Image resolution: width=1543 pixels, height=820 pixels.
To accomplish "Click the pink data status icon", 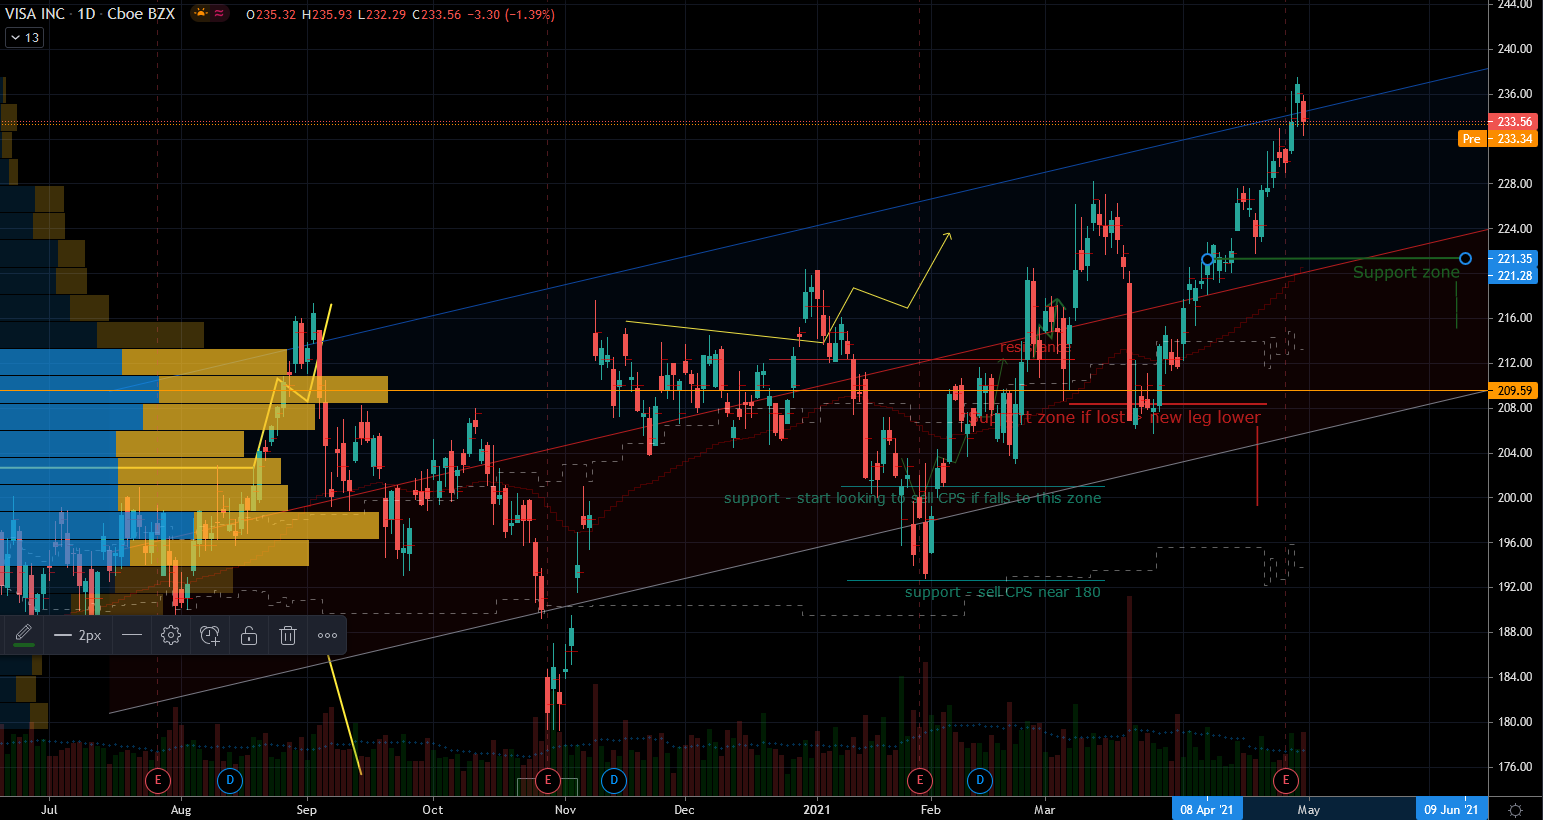I will [220, 14].
